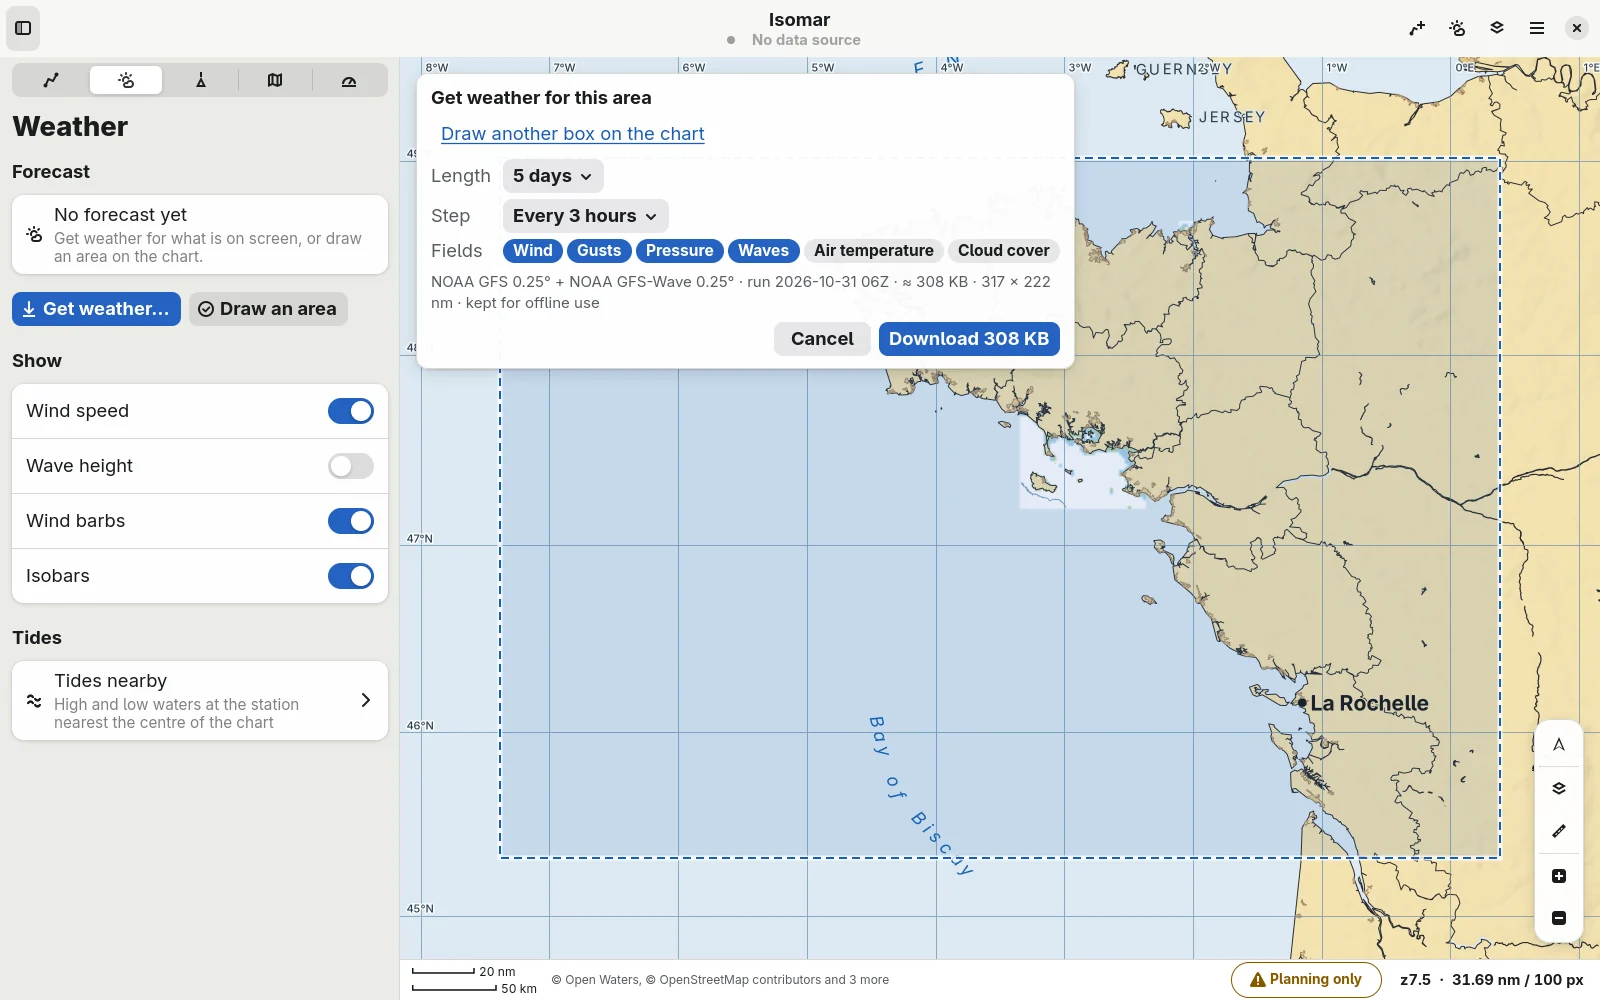Viewport: 1600px width, 1000px height.
Task: Close the Isomar window
Action: point(1577,28)
